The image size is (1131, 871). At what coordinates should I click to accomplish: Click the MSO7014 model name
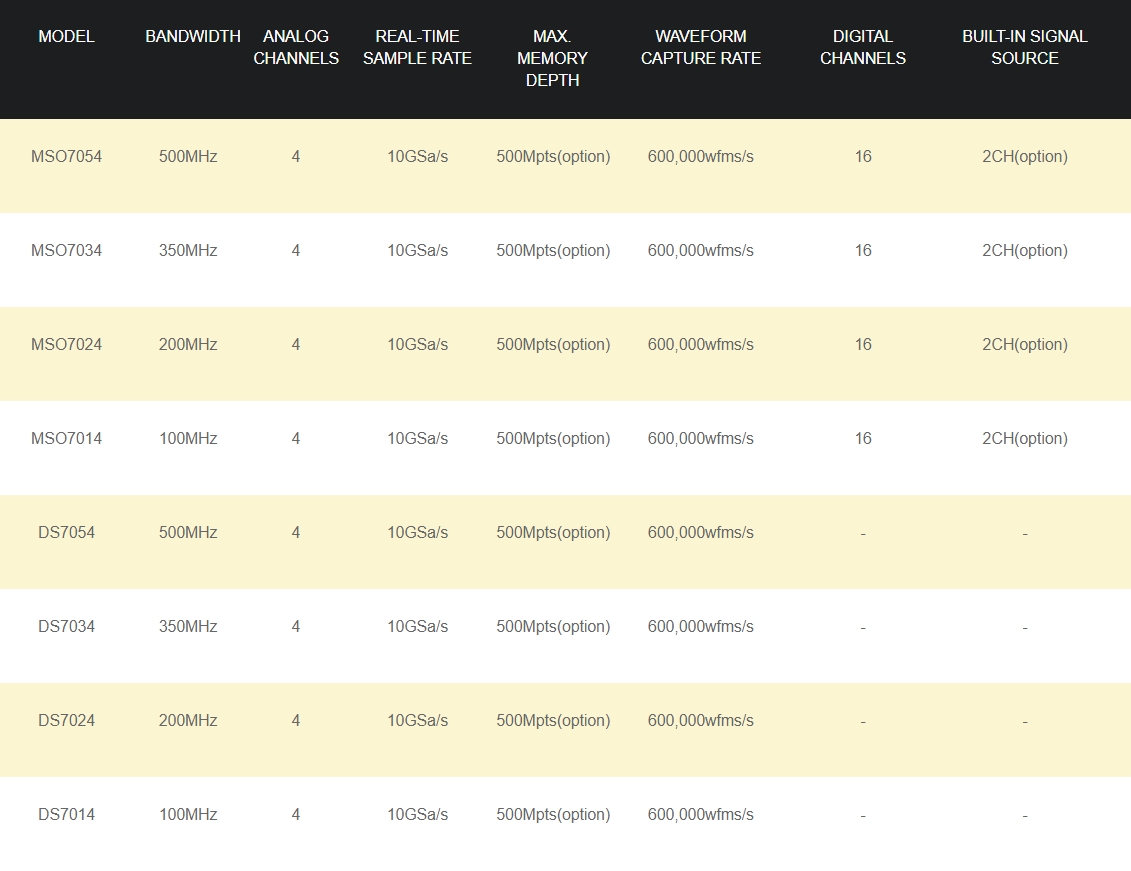click(66, 438)
